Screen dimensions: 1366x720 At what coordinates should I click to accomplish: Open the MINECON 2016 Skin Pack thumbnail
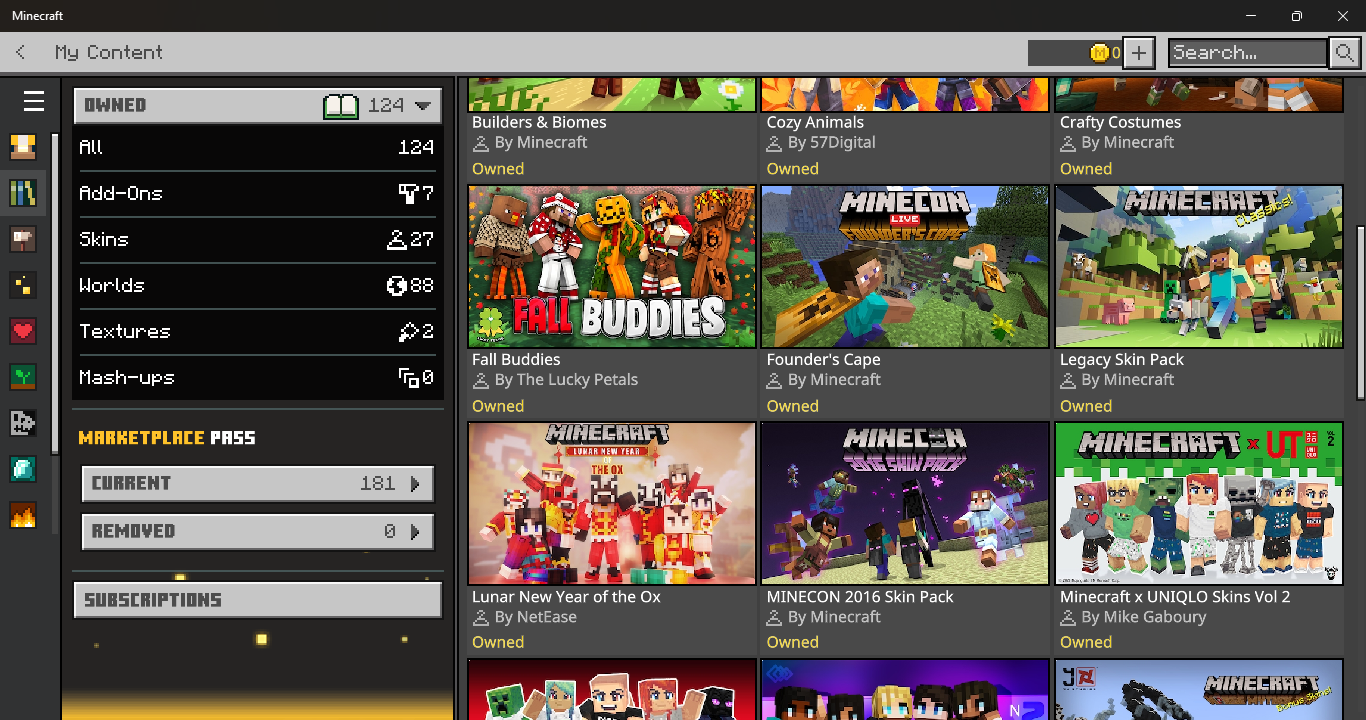click(905, 503)
